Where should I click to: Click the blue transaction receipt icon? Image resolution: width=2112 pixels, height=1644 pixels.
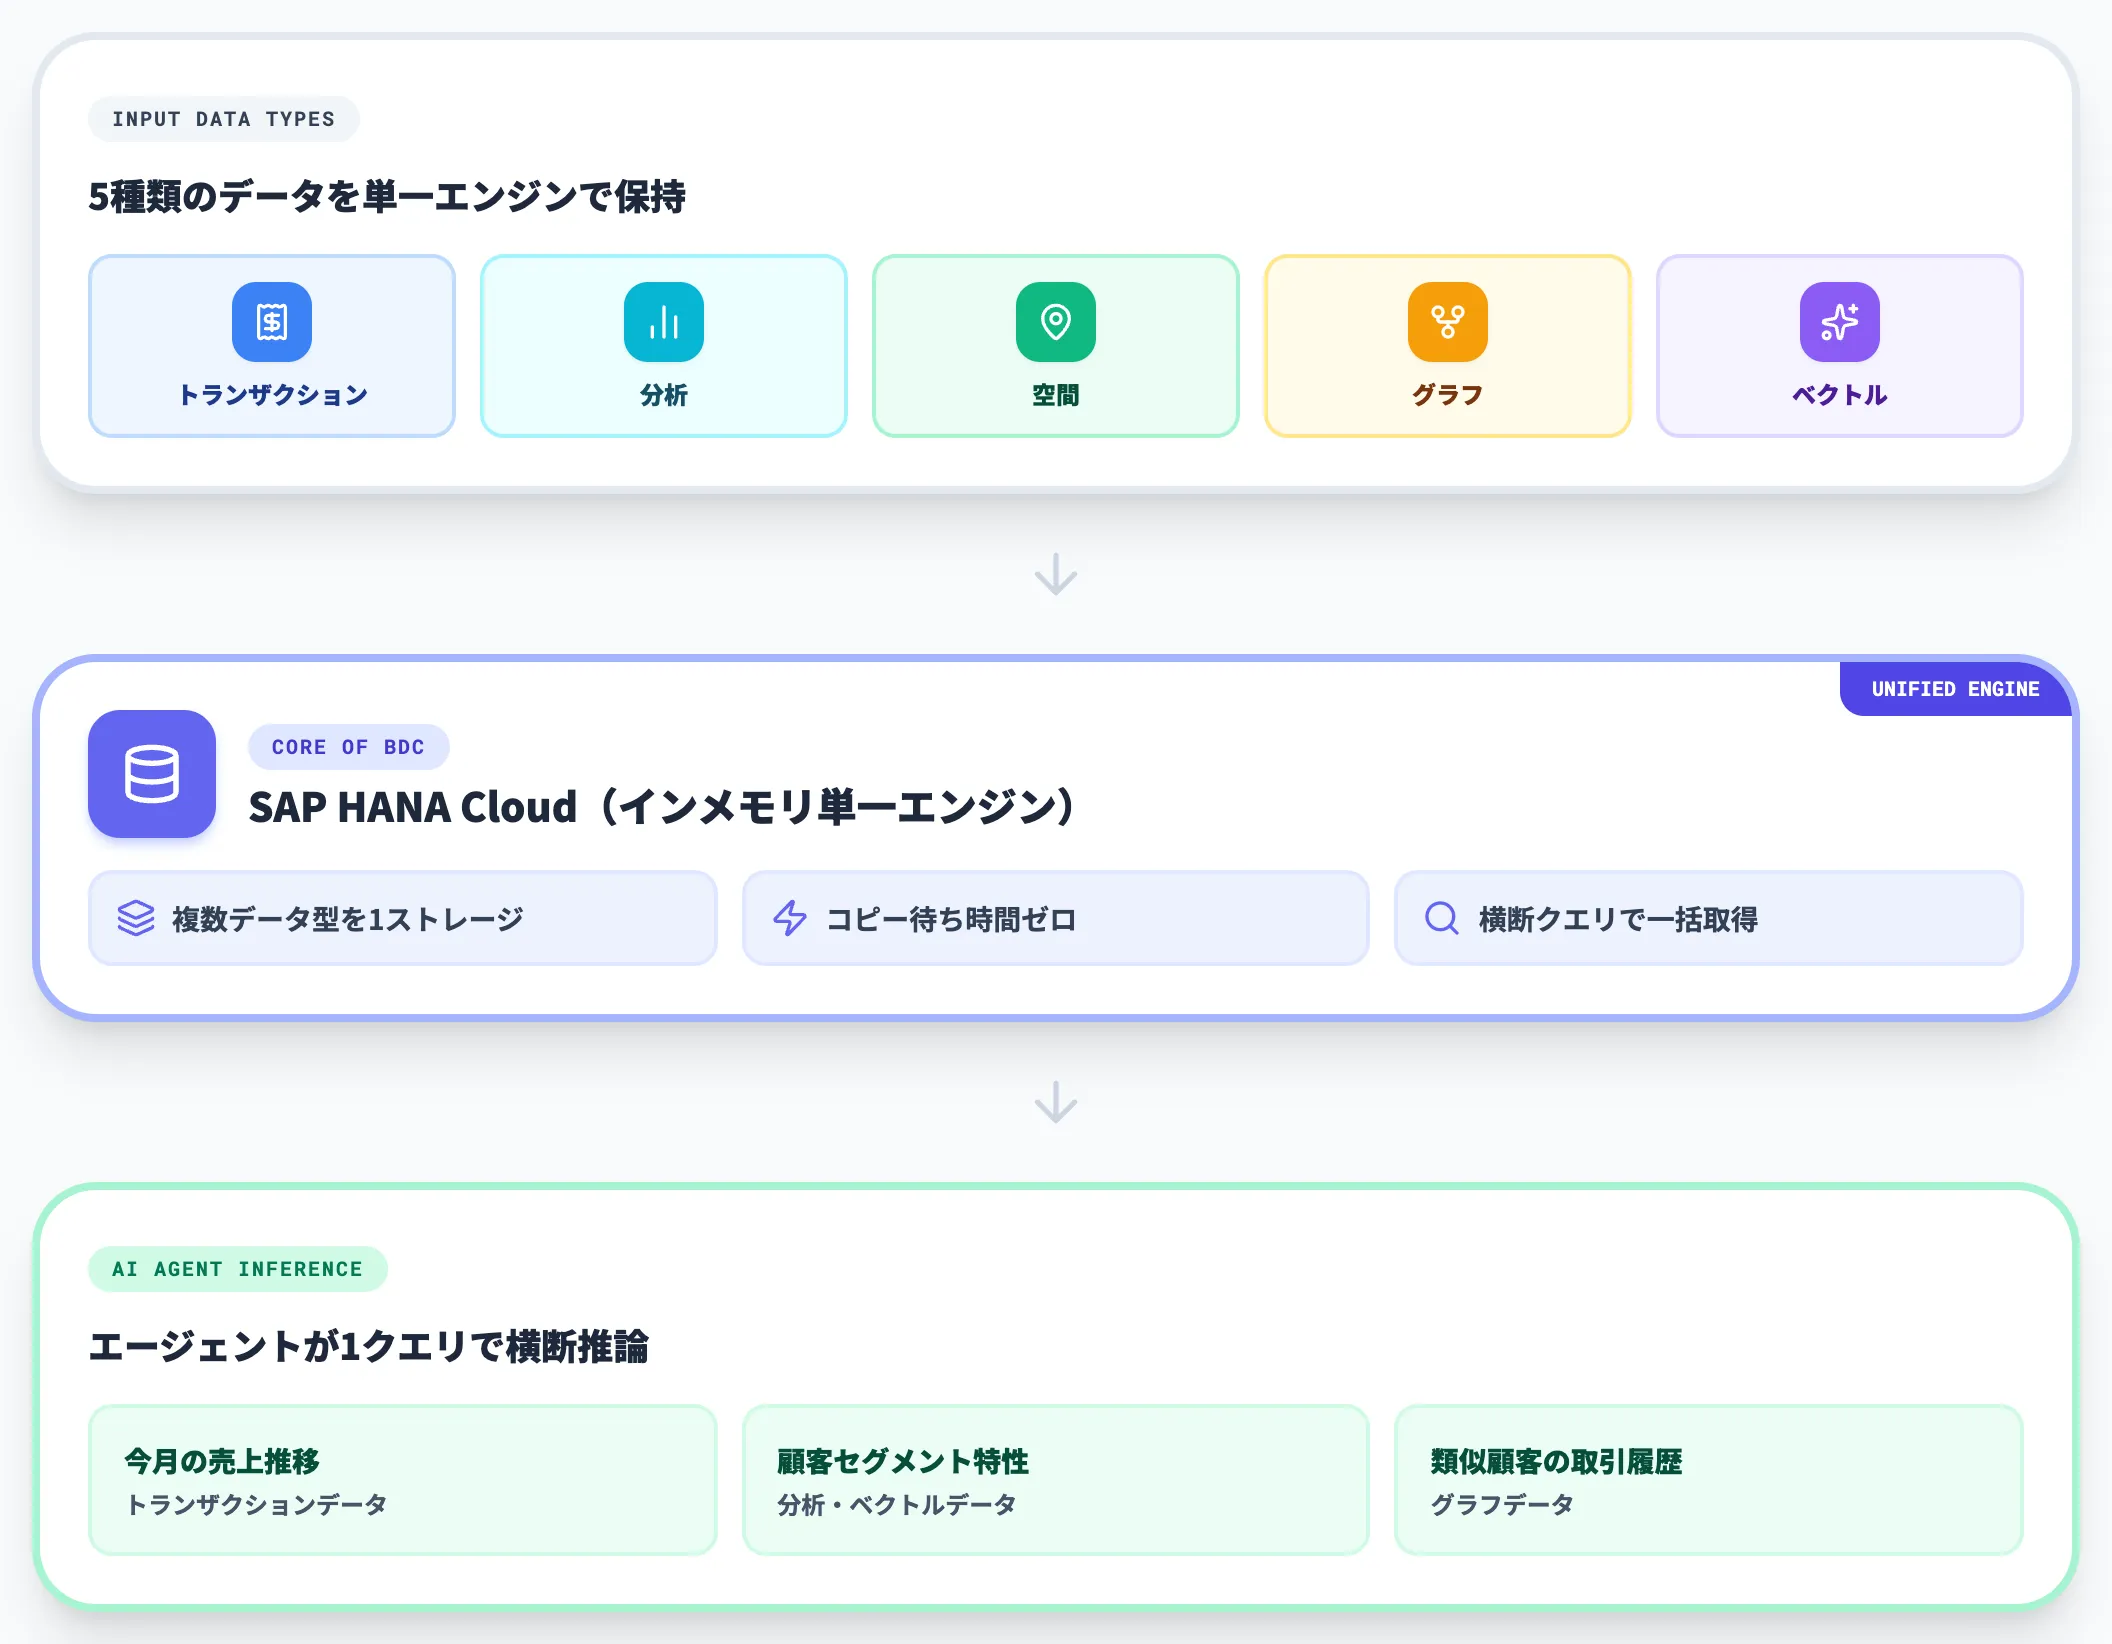pos(272,322)
